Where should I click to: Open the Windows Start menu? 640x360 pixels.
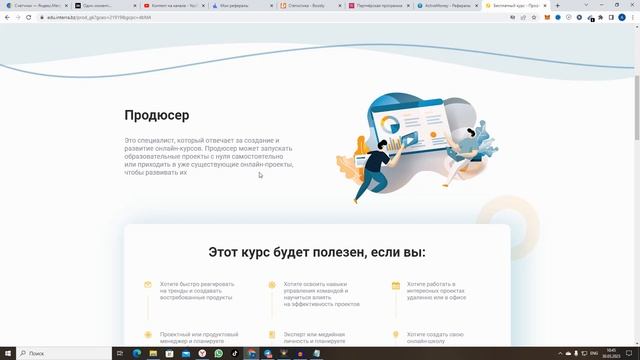point(7,353)
